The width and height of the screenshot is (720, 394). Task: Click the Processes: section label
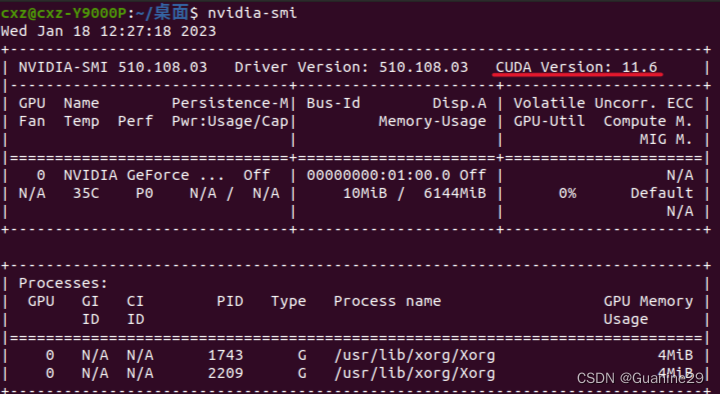coord(63,283)
